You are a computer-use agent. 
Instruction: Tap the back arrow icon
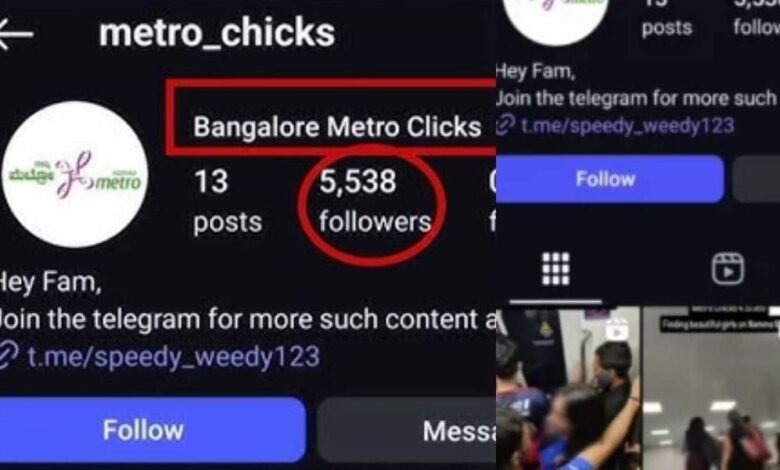pos(15,34)
